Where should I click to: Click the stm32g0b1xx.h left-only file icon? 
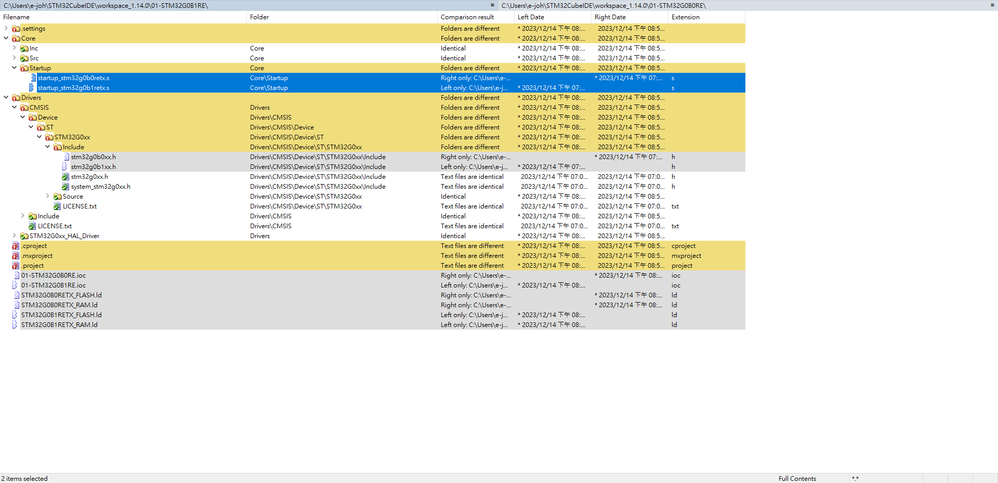coord(66,167)
